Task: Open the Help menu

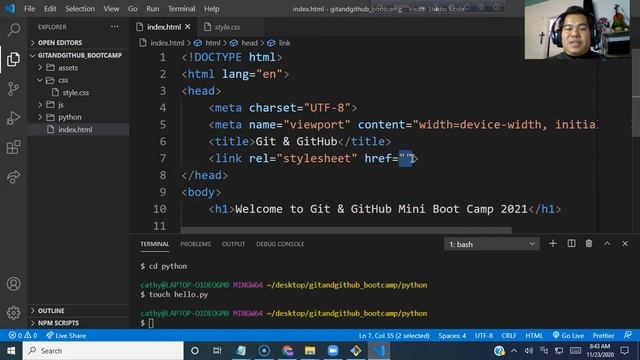Action: [211, 9]
